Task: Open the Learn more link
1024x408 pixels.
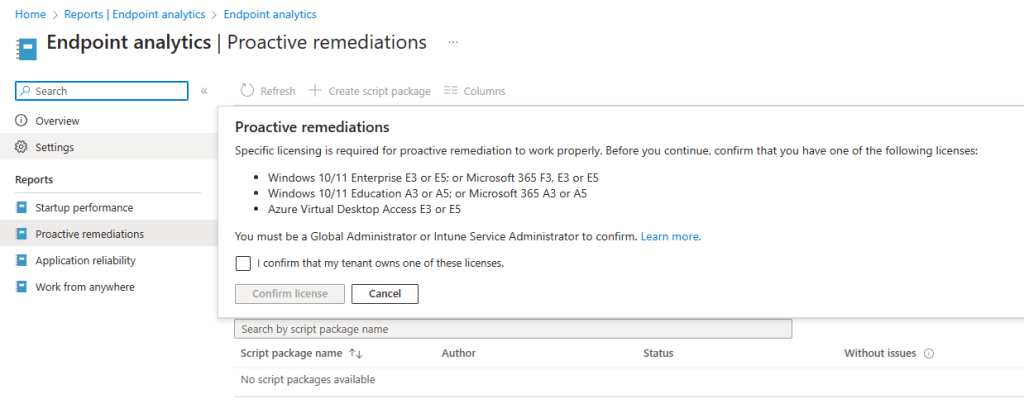Action: [671, 237]
